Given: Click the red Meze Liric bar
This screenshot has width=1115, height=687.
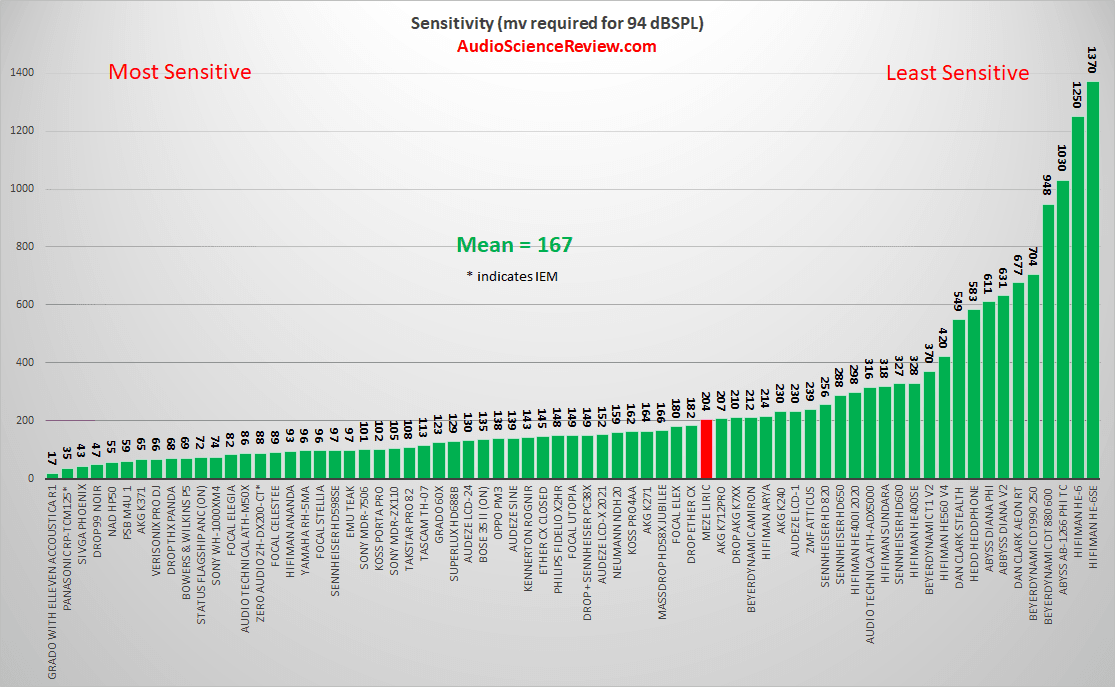Looking at the screenshot, I should point(706,448).
